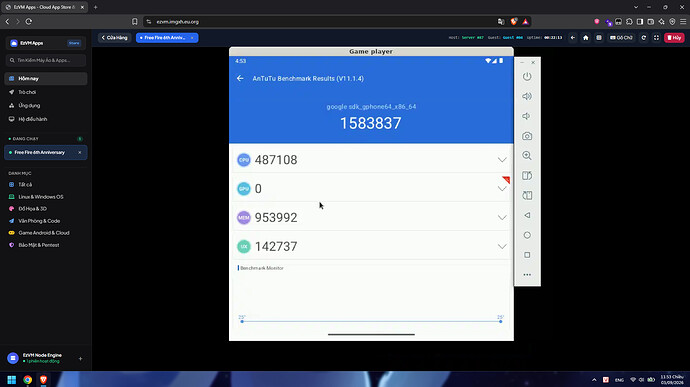690x387 pixels.
Task: Open Brave browser from the taskbar
Action: coord(43,380)
